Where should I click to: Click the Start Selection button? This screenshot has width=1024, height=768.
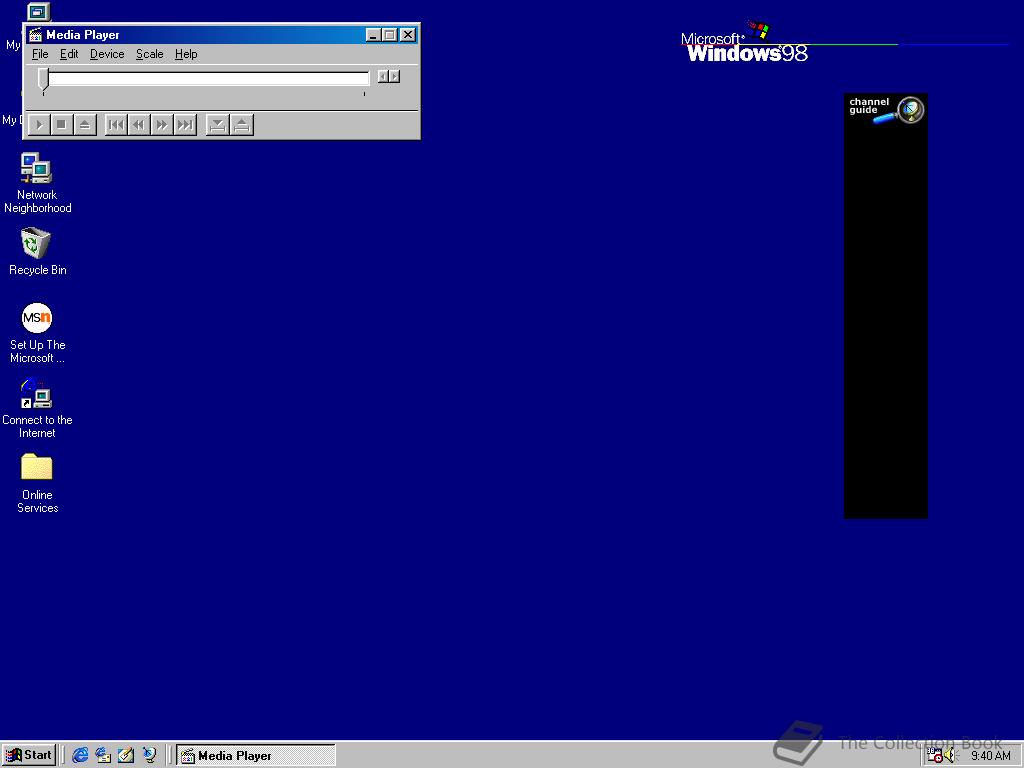click(217, 124)
